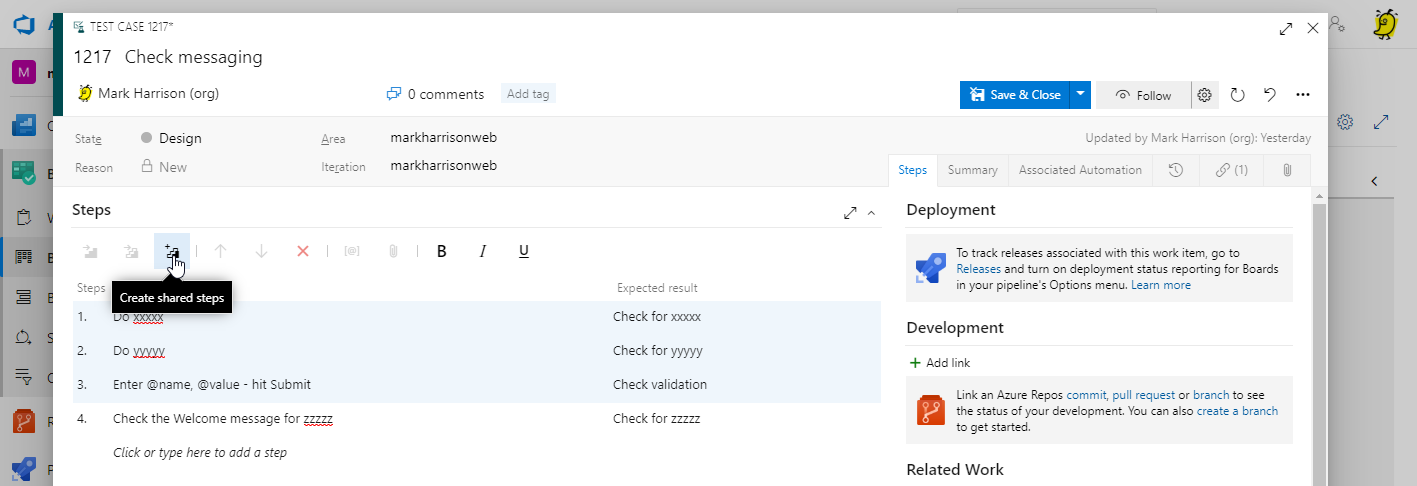Open the Links tab showing (1)
Screen dimensions: 1417x486
1231,170
